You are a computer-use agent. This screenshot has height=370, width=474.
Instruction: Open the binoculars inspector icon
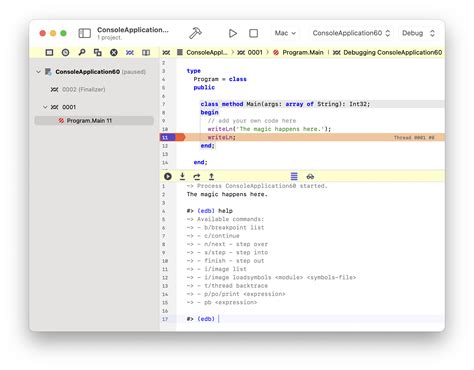[310, 176]
